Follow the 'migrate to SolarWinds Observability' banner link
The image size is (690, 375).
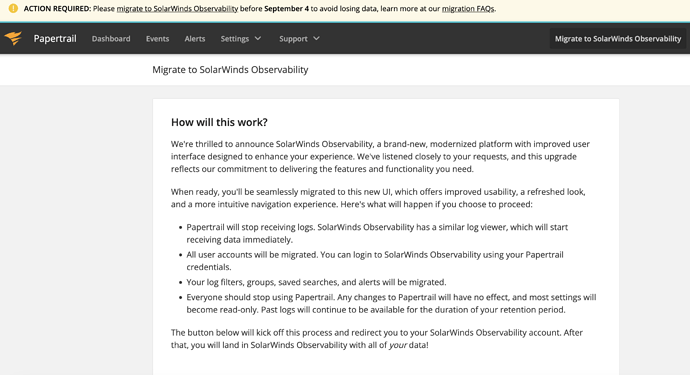point(177,9)
